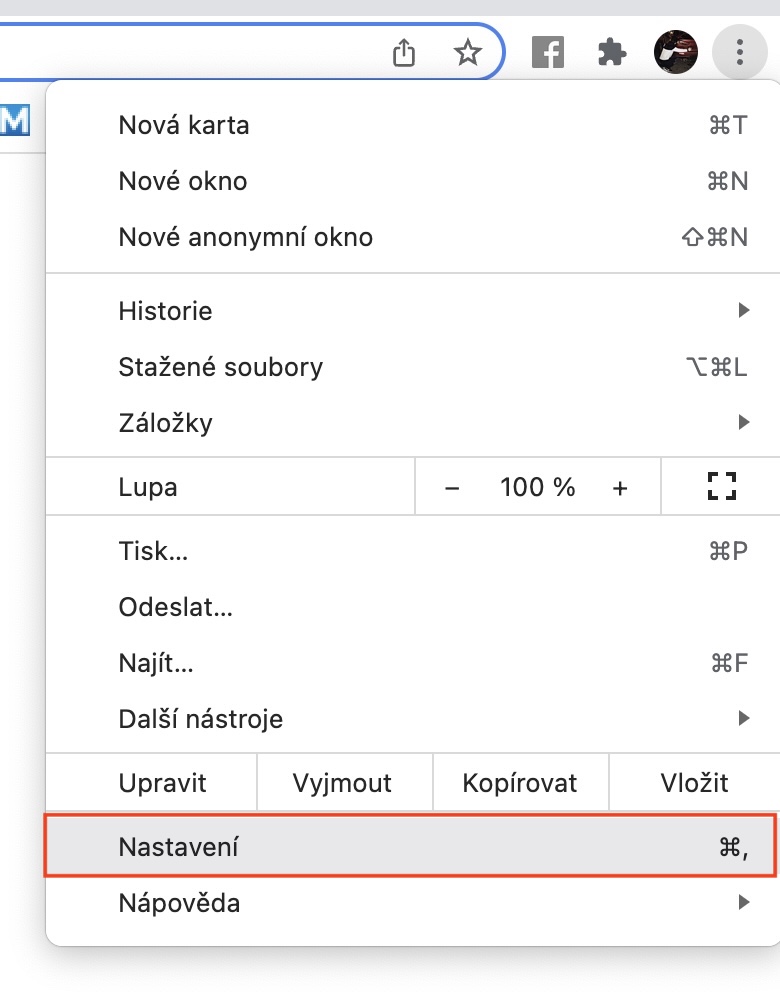This screenshot has width=780, height=1000.
Task: Zoom in with the plus button
Action: (620, 488)
